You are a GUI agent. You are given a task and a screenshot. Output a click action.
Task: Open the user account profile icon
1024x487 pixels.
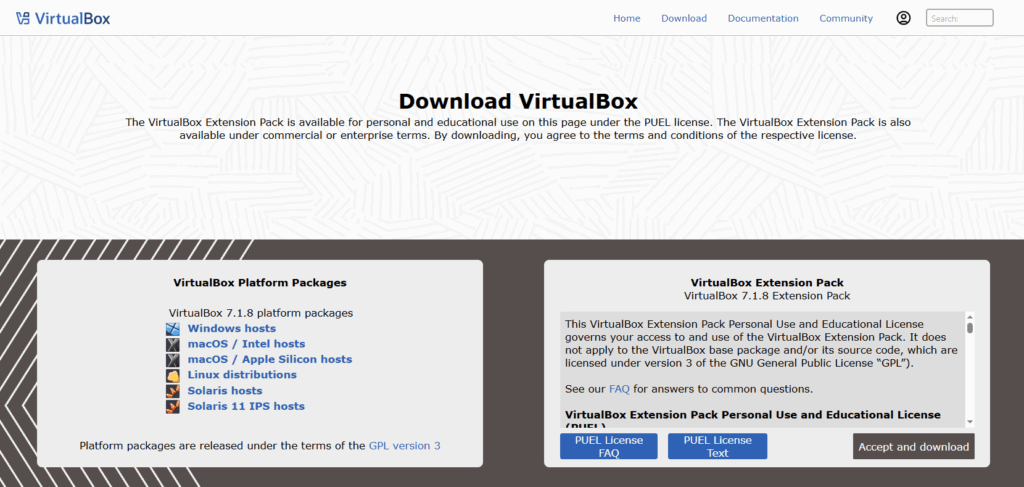point(903,18)
